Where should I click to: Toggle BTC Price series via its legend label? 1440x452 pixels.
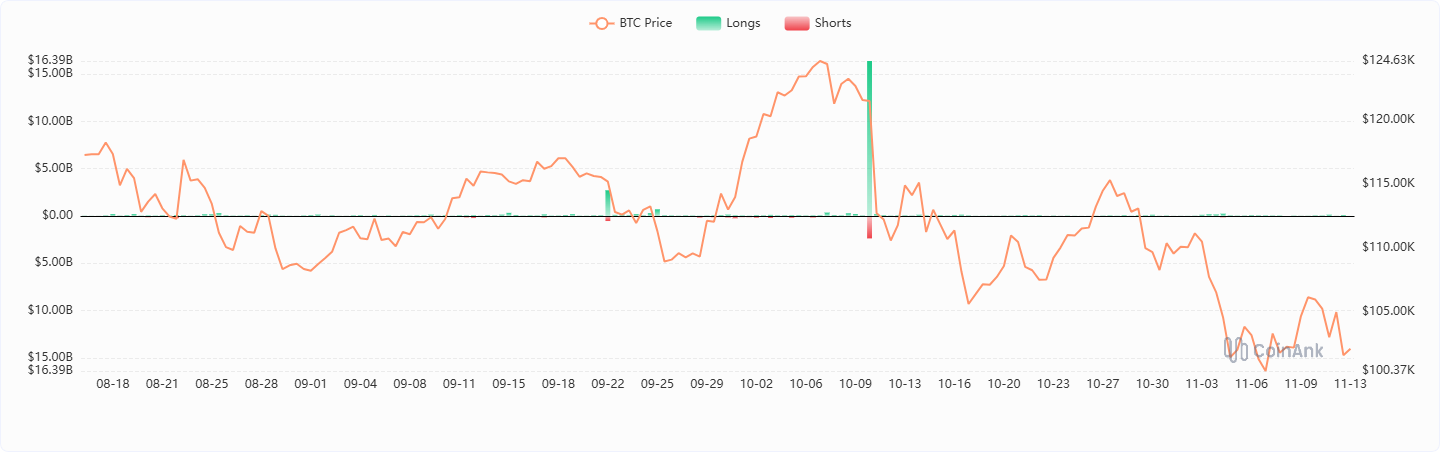646,23
